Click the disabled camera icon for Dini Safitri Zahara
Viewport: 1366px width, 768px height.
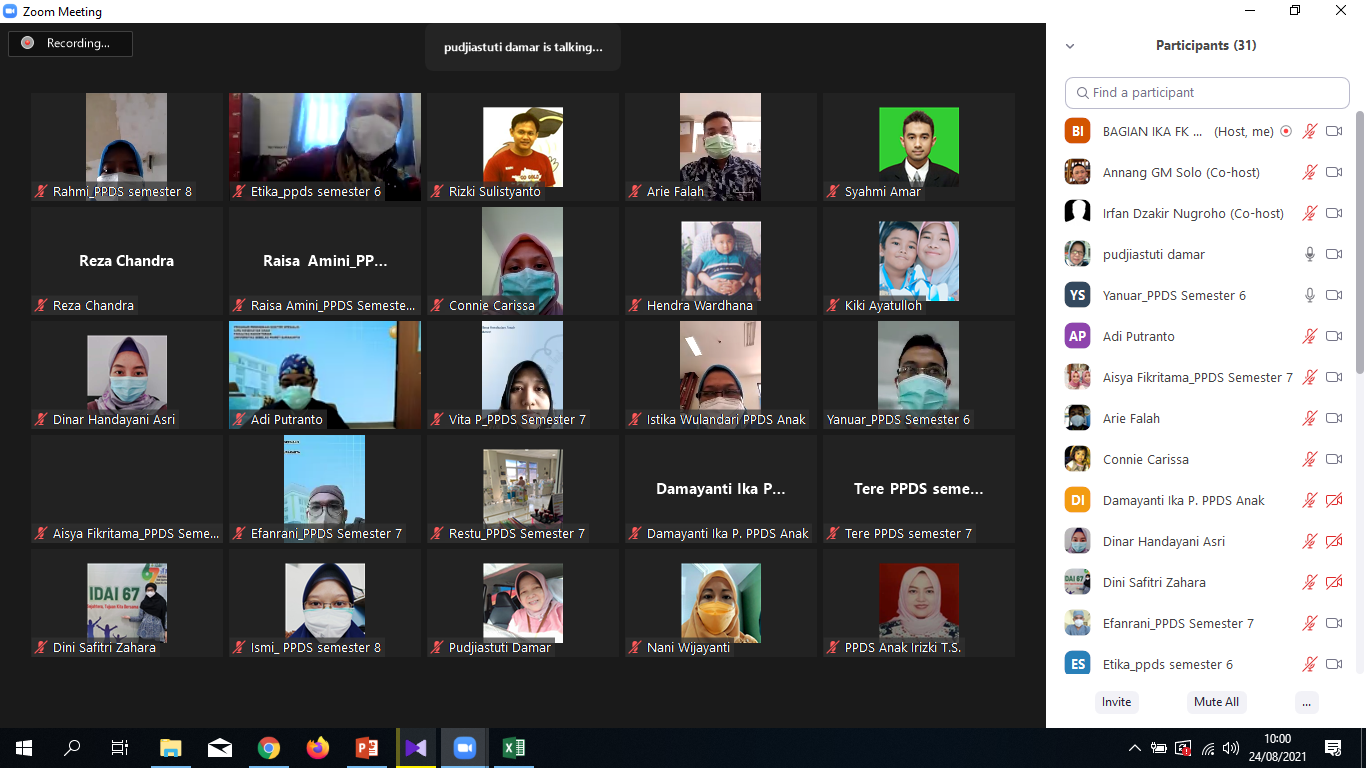point(1333,582)
